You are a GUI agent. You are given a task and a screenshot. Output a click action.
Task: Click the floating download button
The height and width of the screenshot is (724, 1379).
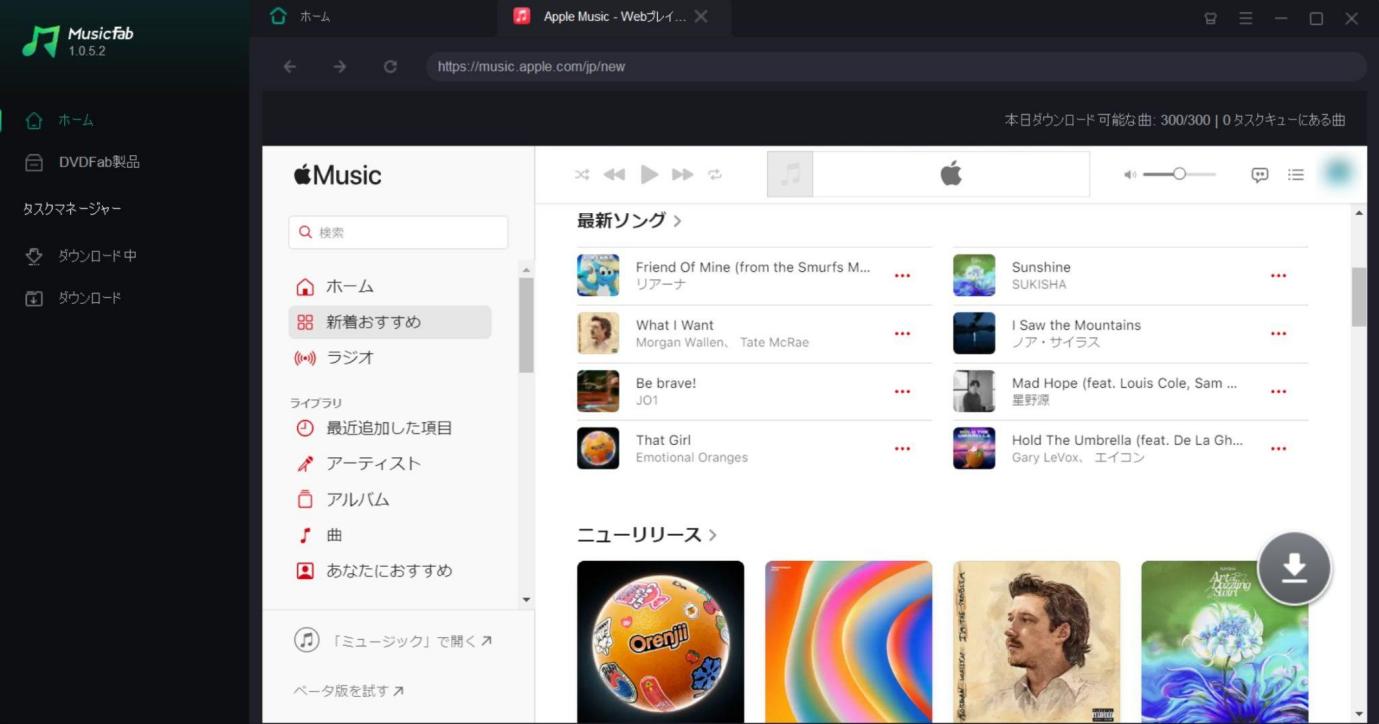[1294, 568]
